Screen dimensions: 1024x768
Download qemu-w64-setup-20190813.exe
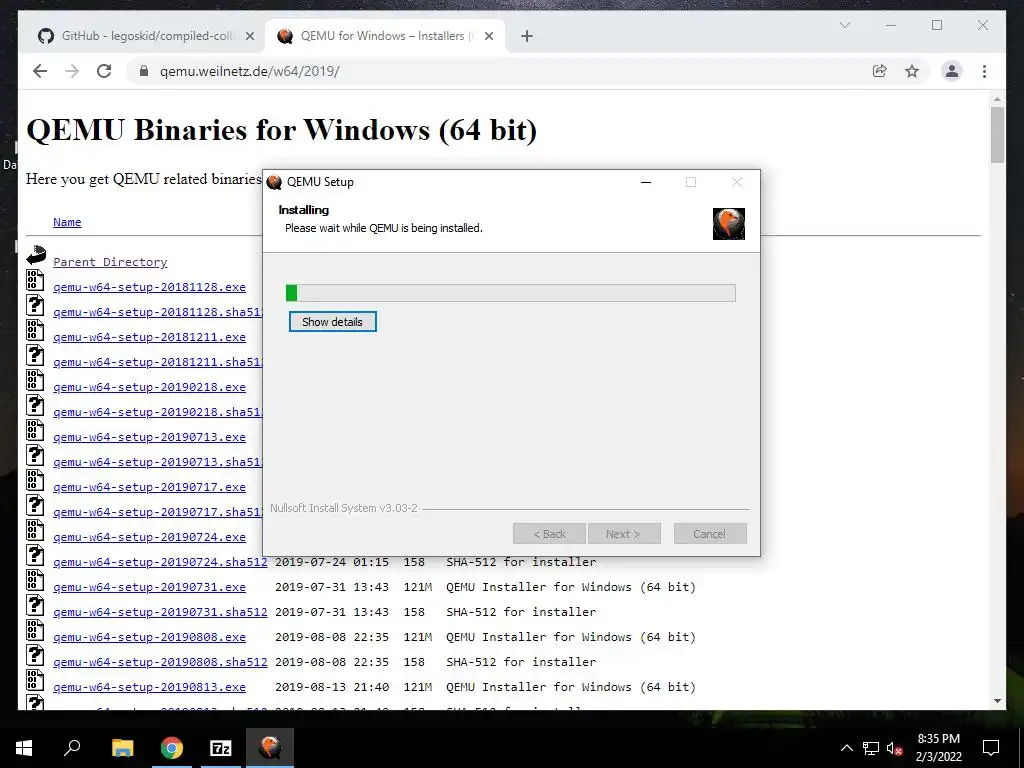[150, 687]
